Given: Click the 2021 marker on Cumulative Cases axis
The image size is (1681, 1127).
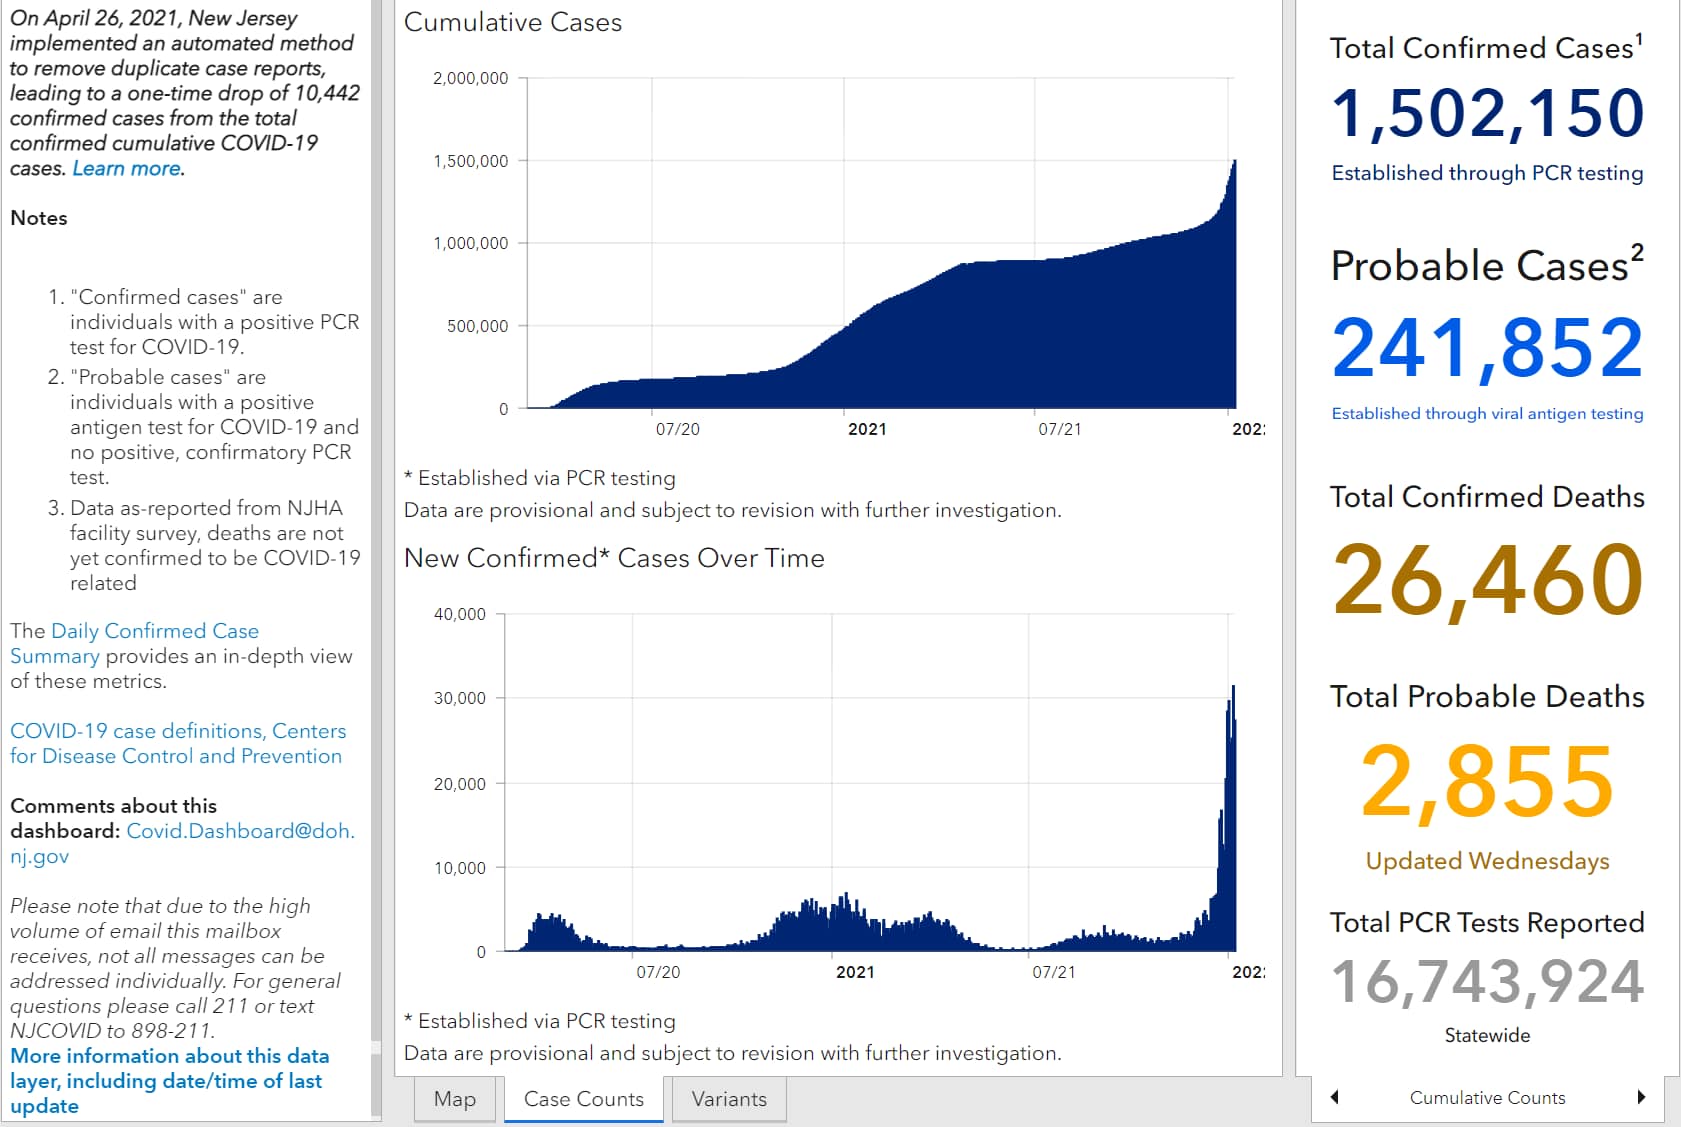Looking at the screenshot, I should coord(867,429).
